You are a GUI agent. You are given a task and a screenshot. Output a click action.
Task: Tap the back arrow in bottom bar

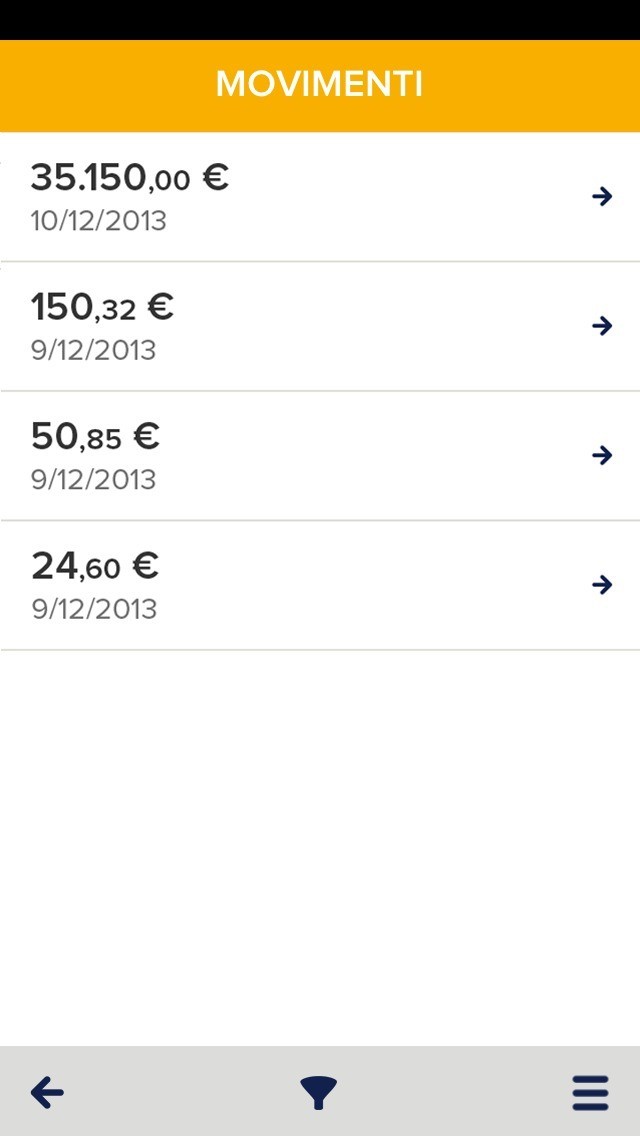47,1093
